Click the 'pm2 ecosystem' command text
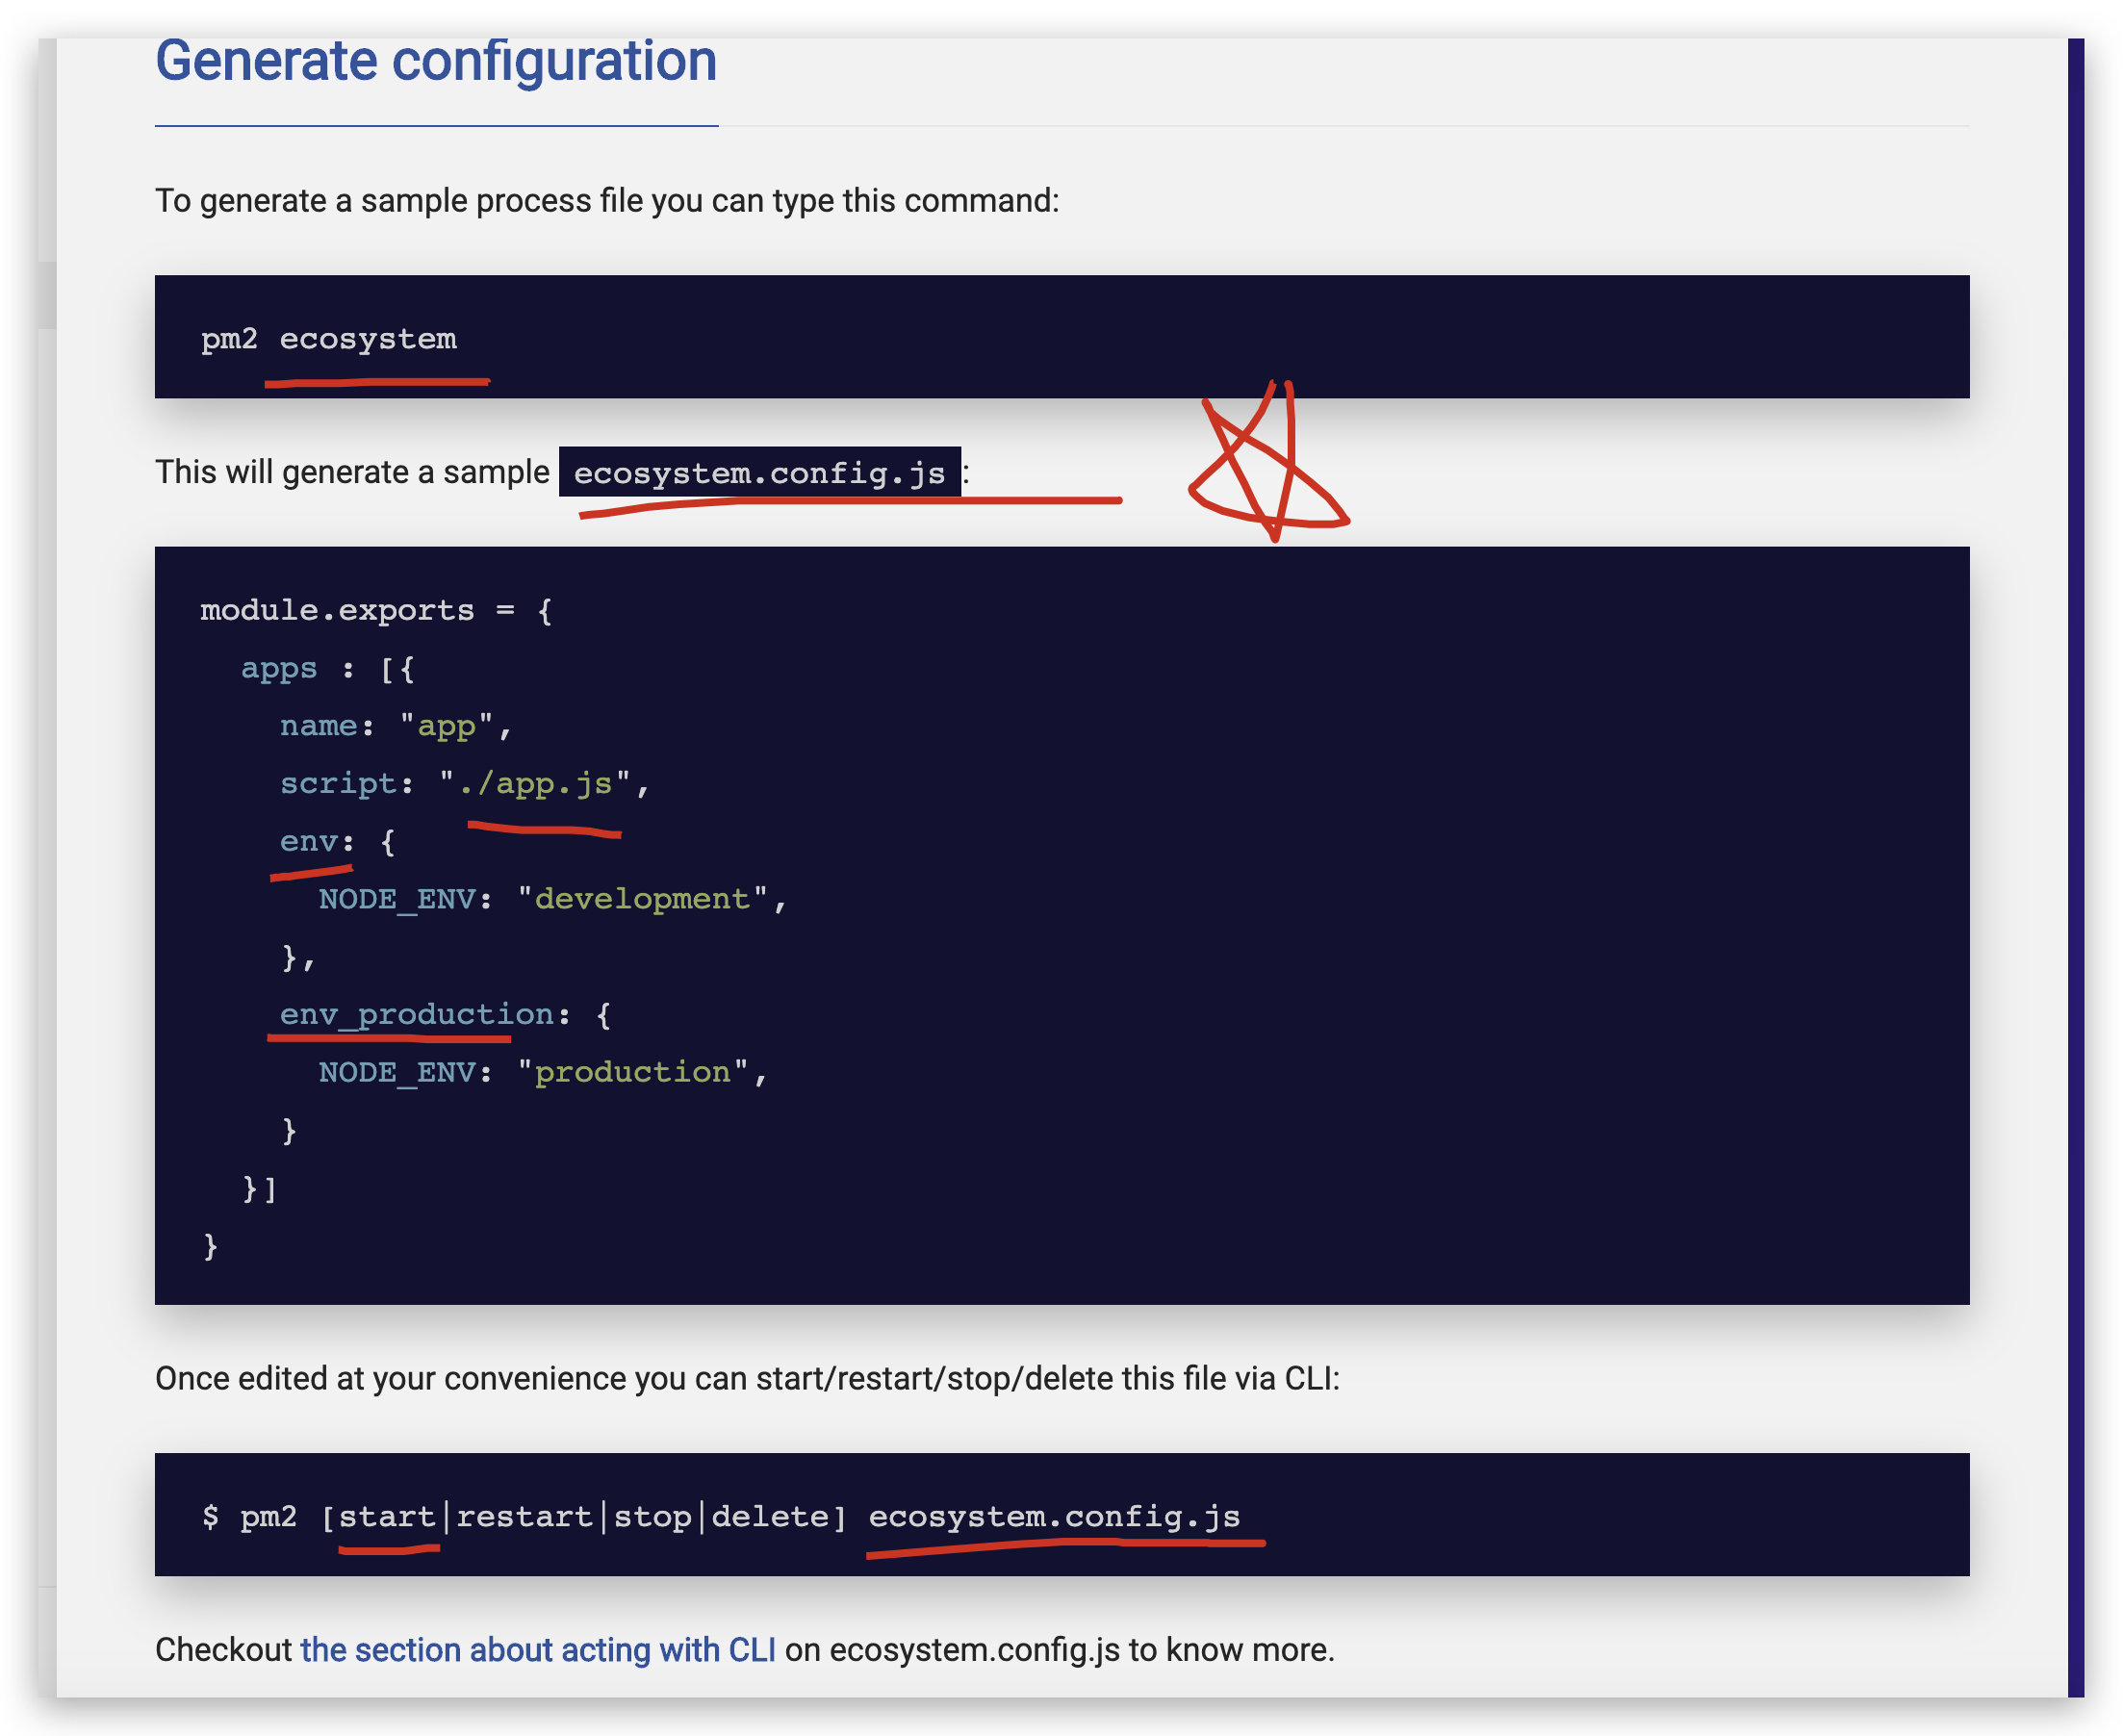 coord(328,339)
